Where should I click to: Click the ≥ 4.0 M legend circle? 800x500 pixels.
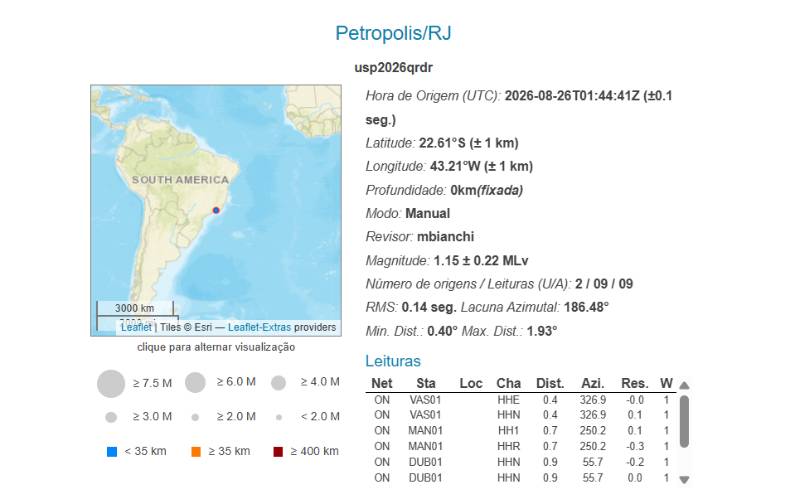[278, 383]
